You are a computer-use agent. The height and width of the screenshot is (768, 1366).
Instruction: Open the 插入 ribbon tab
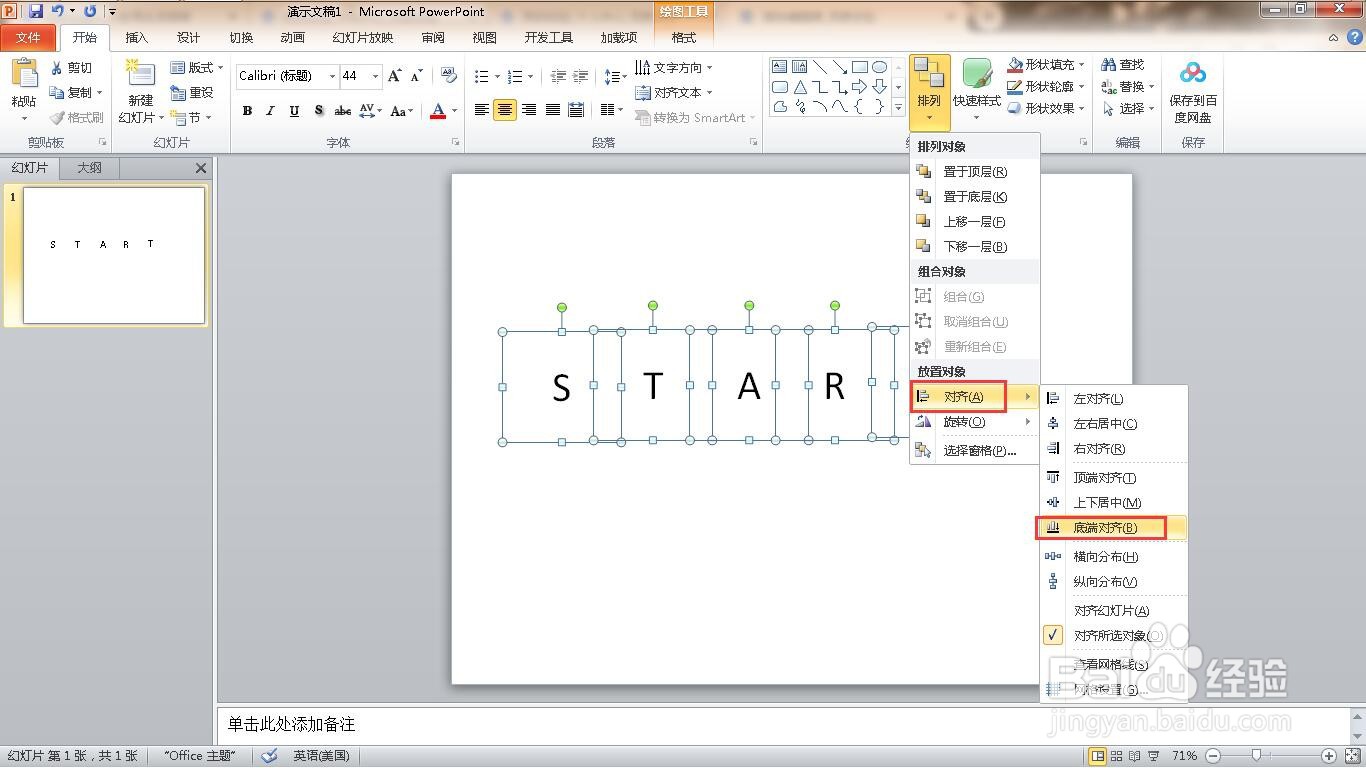click(x=137, y=37)
